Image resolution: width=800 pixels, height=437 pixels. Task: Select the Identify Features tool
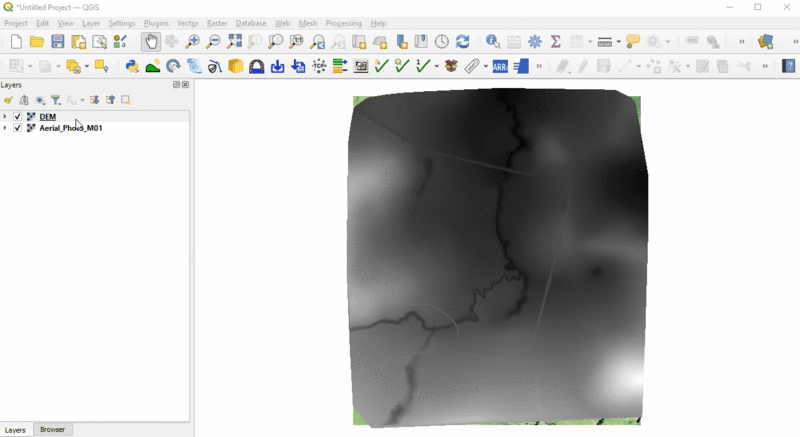coord(493,42)
